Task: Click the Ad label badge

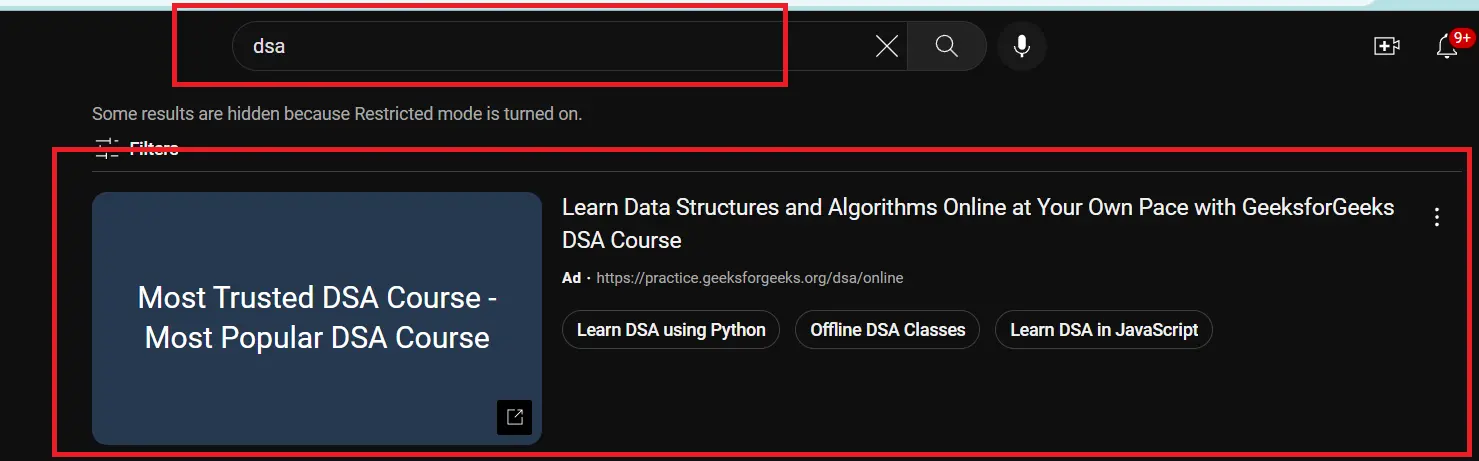Action: [571, 278]
